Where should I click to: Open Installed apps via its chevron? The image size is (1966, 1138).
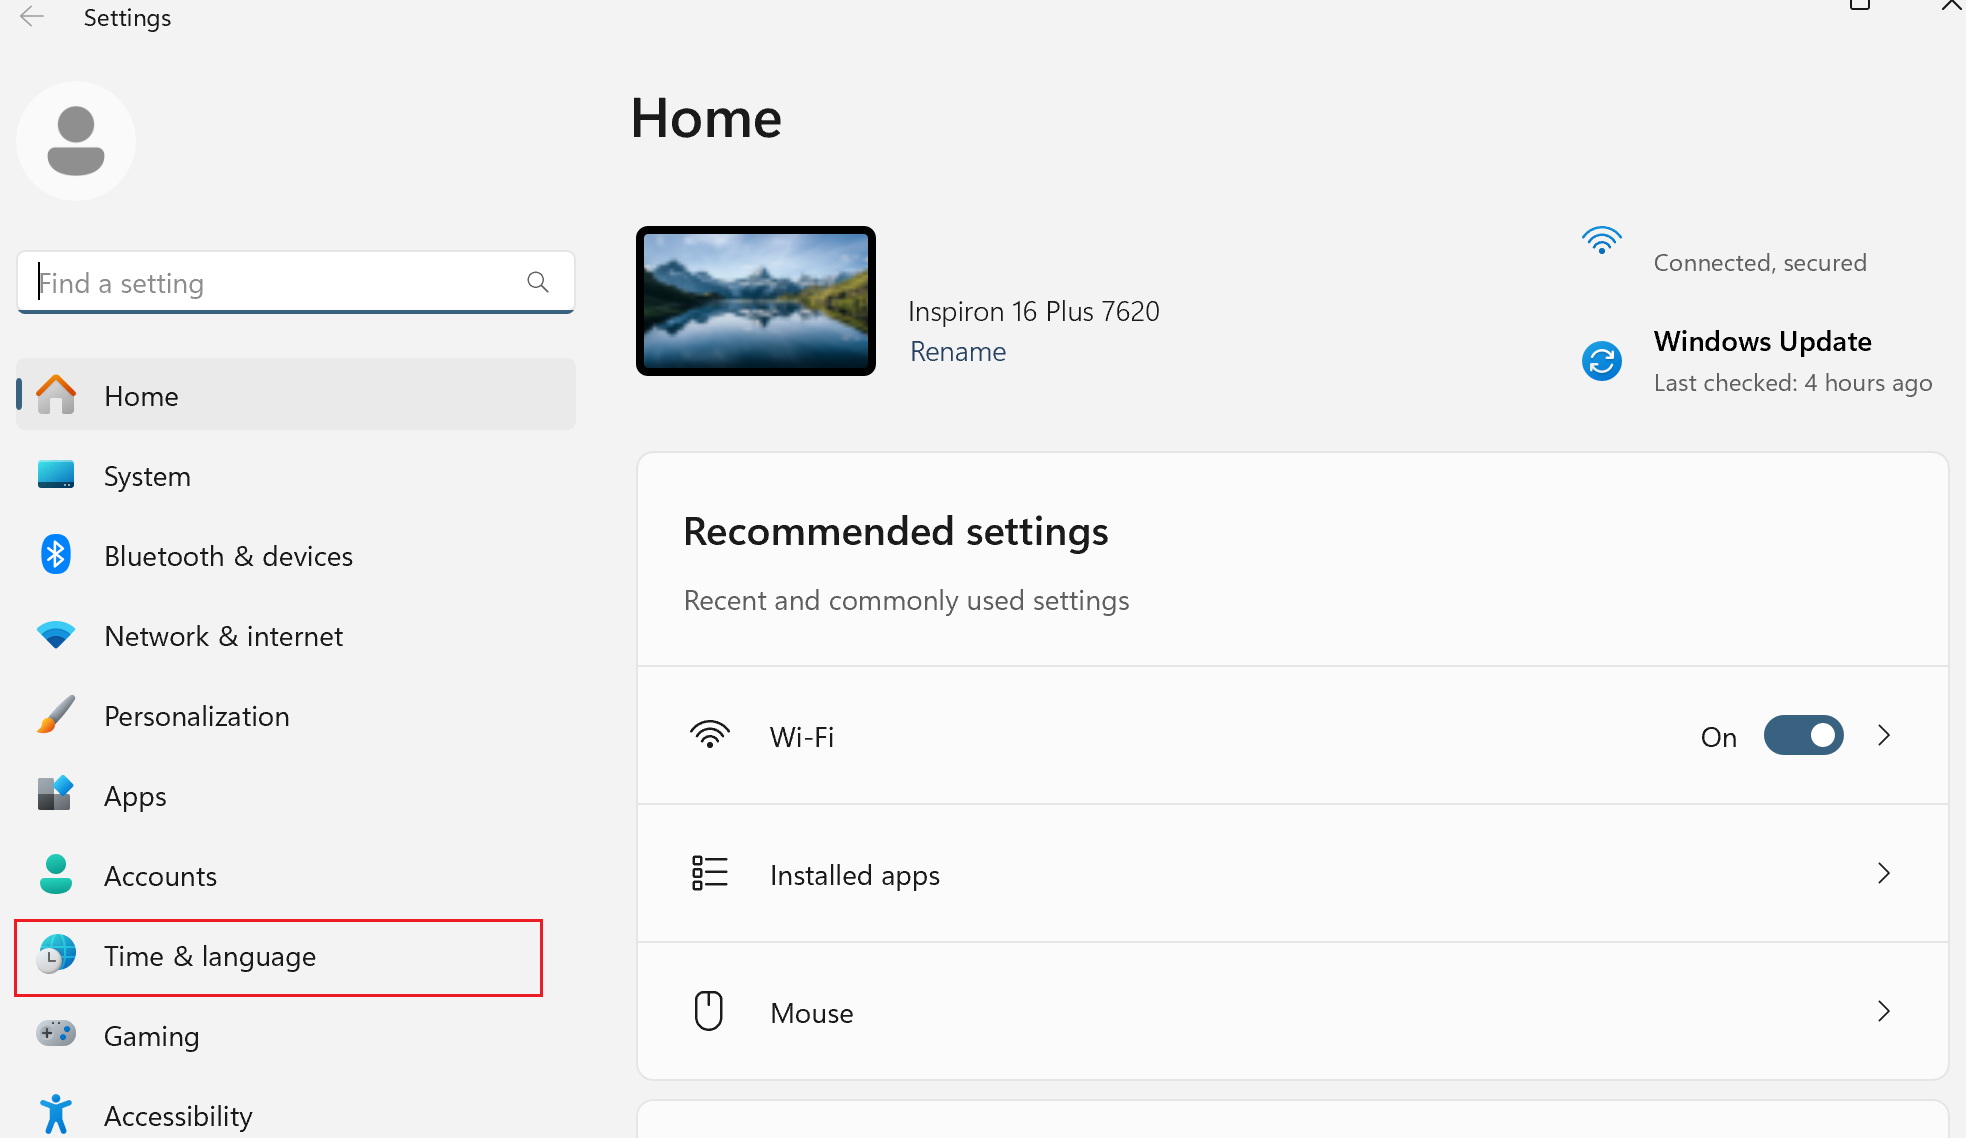1884,873
